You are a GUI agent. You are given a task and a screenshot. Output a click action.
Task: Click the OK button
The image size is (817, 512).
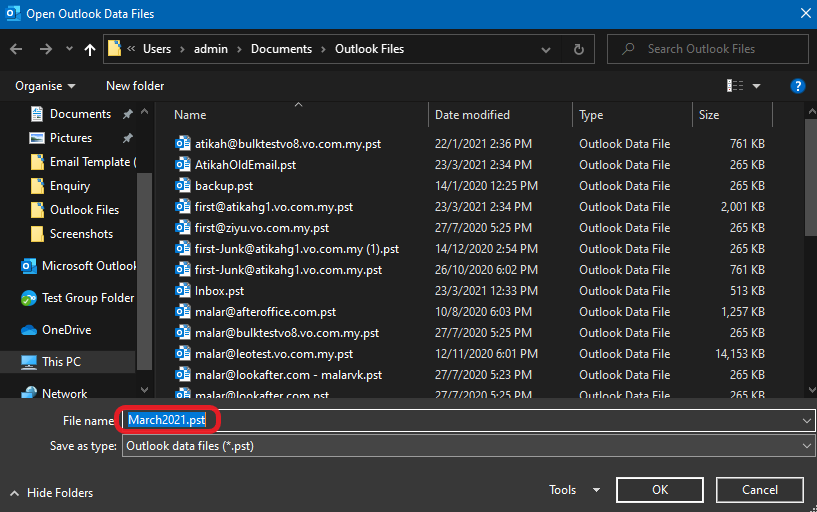point(659,490)
